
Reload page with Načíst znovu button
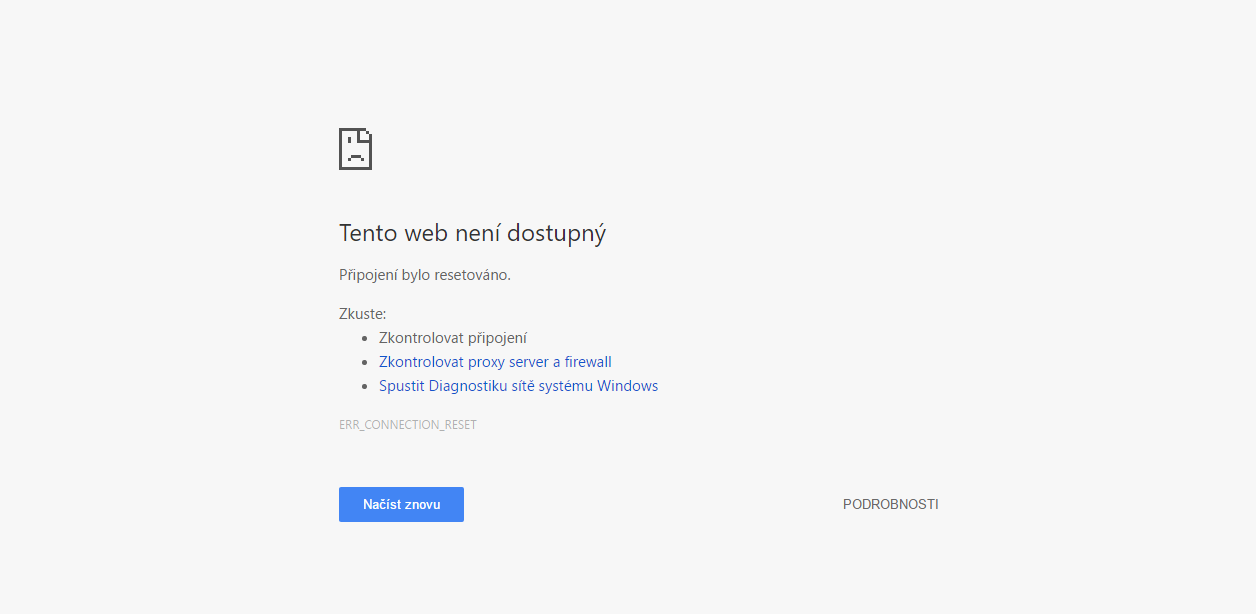[x=401, y=505]
